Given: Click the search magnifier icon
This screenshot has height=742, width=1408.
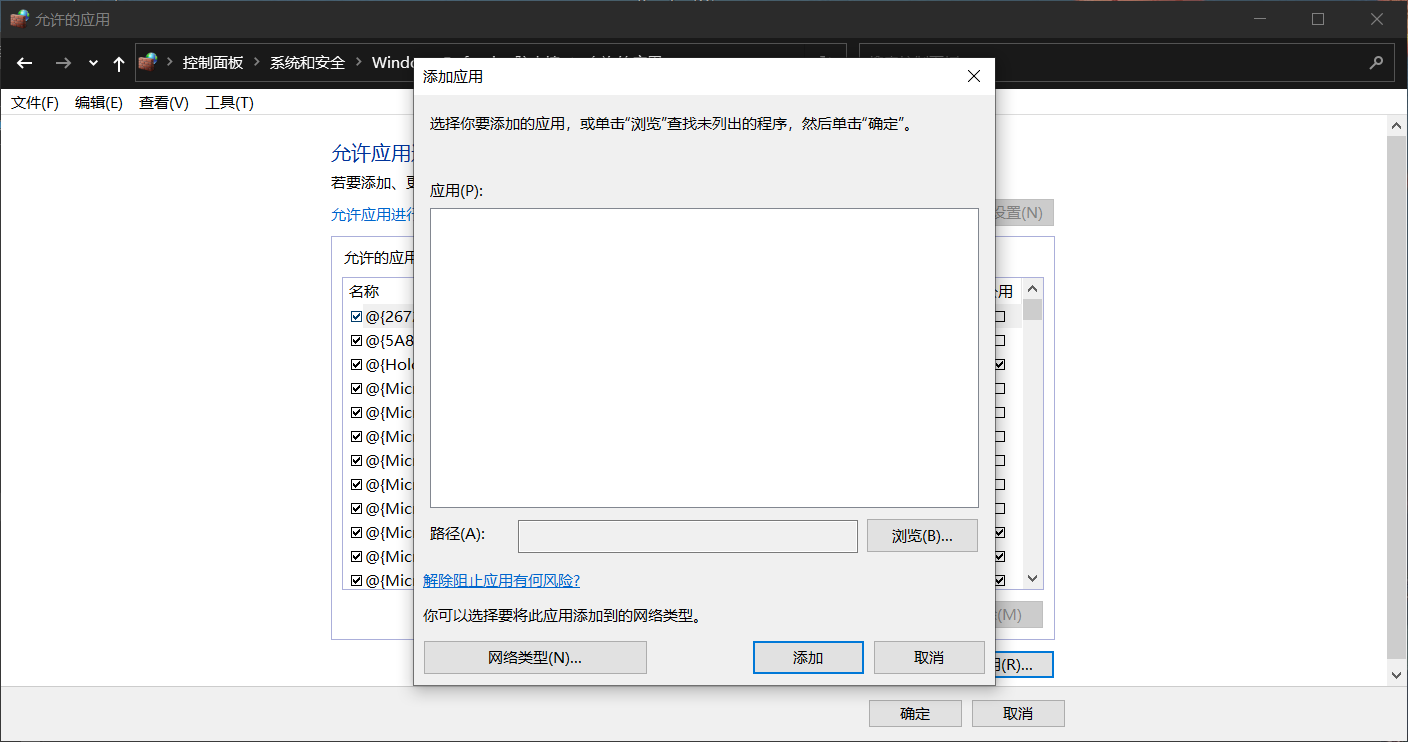Looking at the screenshot, I should [1377, 62].
